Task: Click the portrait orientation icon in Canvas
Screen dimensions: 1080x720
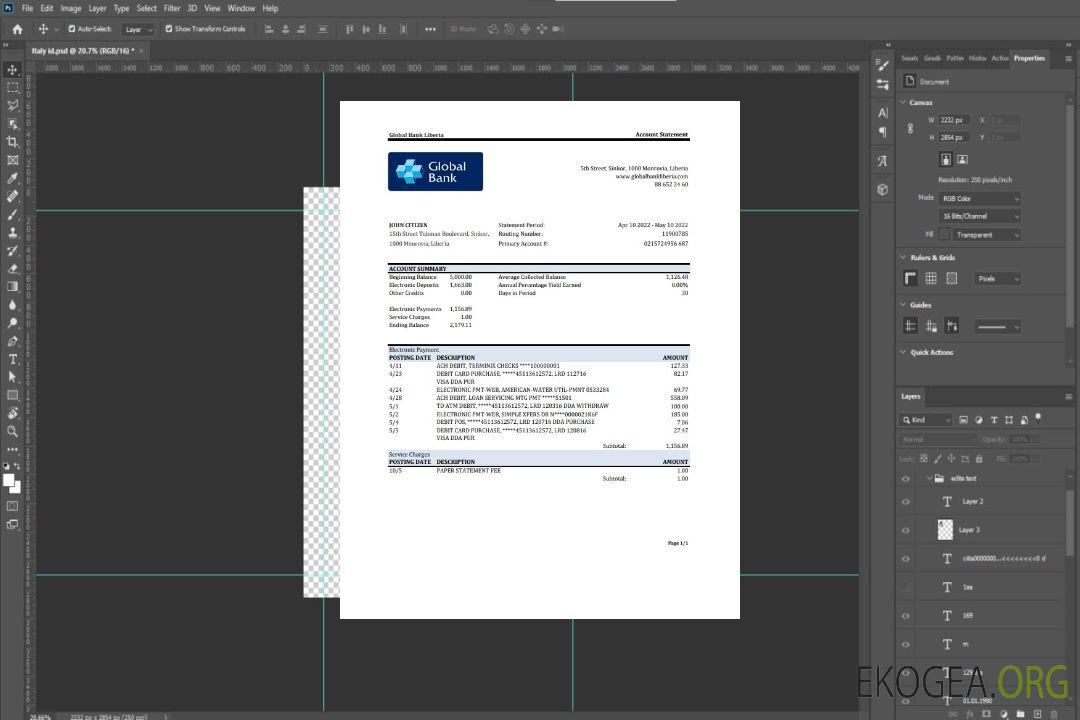Action: [945, 159]
